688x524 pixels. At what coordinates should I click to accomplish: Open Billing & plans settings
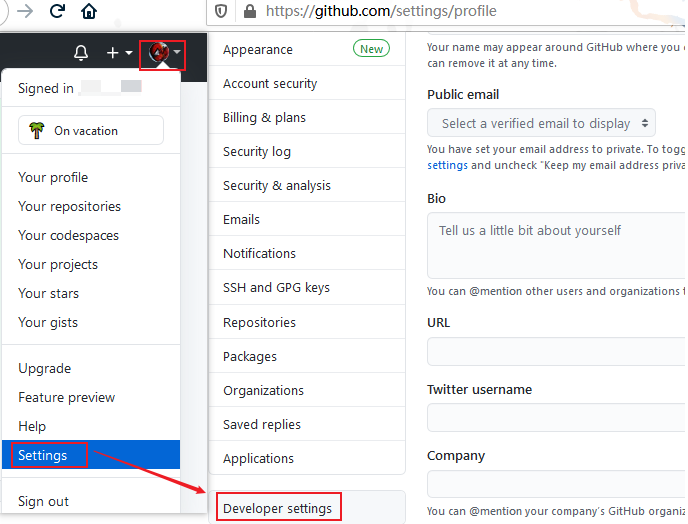pyautogui.click(x=307, y=117)
